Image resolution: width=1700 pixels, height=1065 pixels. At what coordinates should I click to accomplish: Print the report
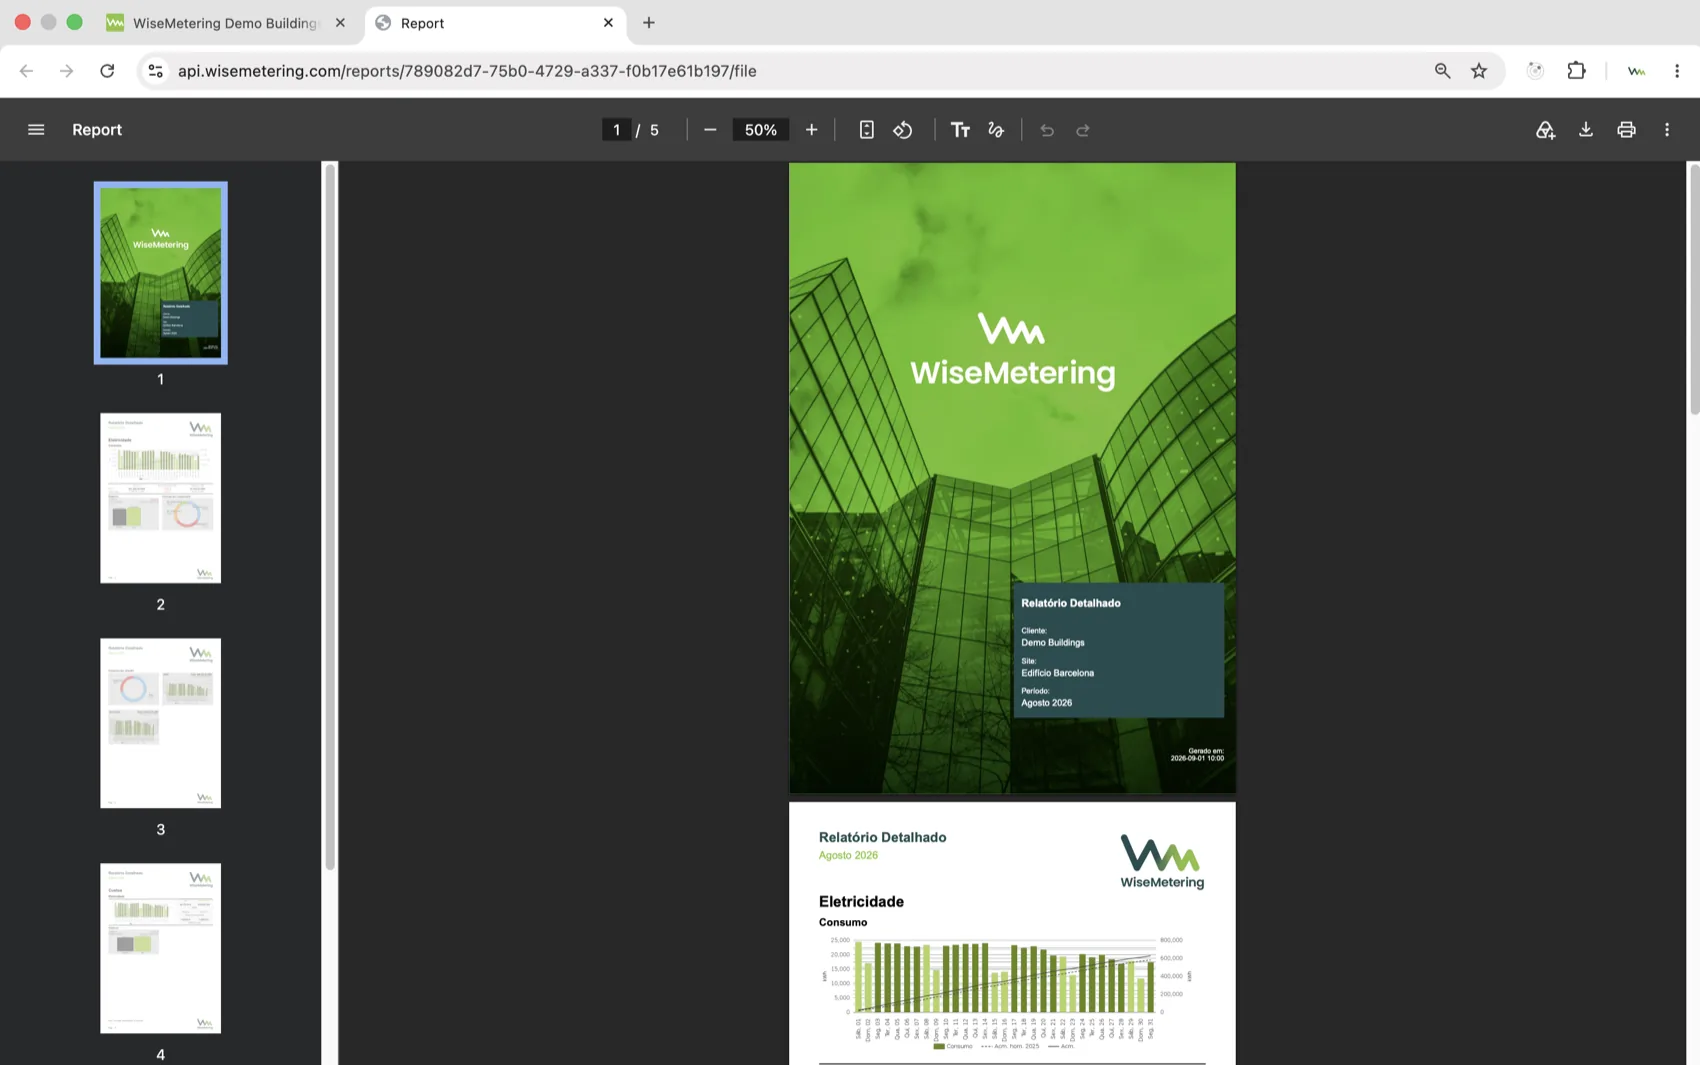1626,130
